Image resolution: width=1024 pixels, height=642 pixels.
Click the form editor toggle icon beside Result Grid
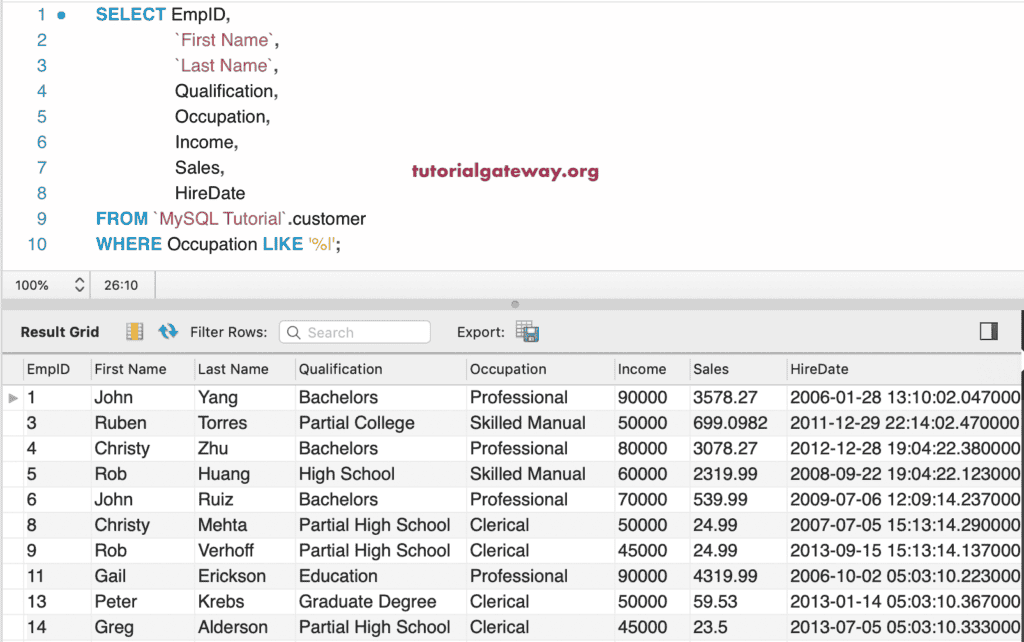[135, 332]
